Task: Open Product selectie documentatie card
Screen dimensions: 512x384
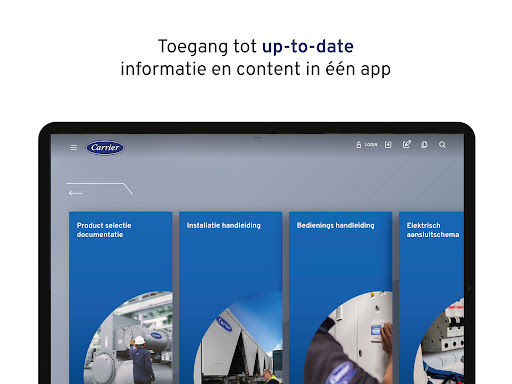Action: (121, 298)
